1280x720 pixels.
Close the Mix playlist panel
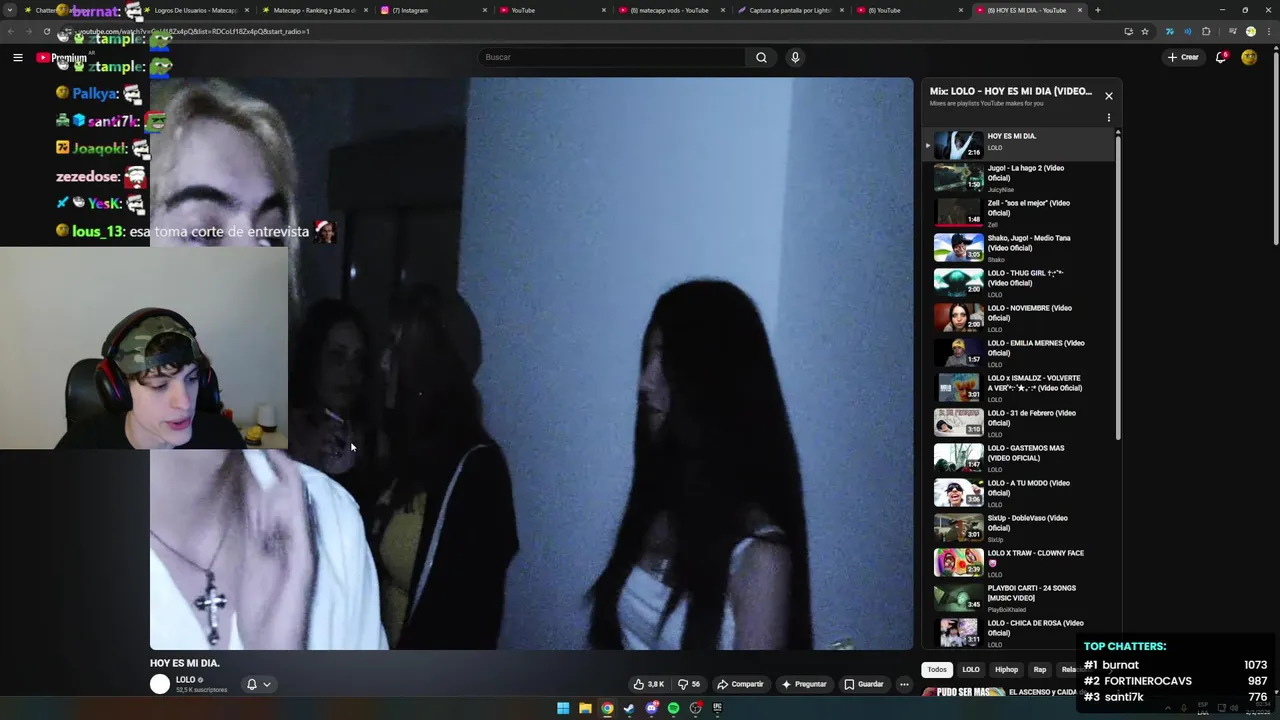coord(1108,96)
